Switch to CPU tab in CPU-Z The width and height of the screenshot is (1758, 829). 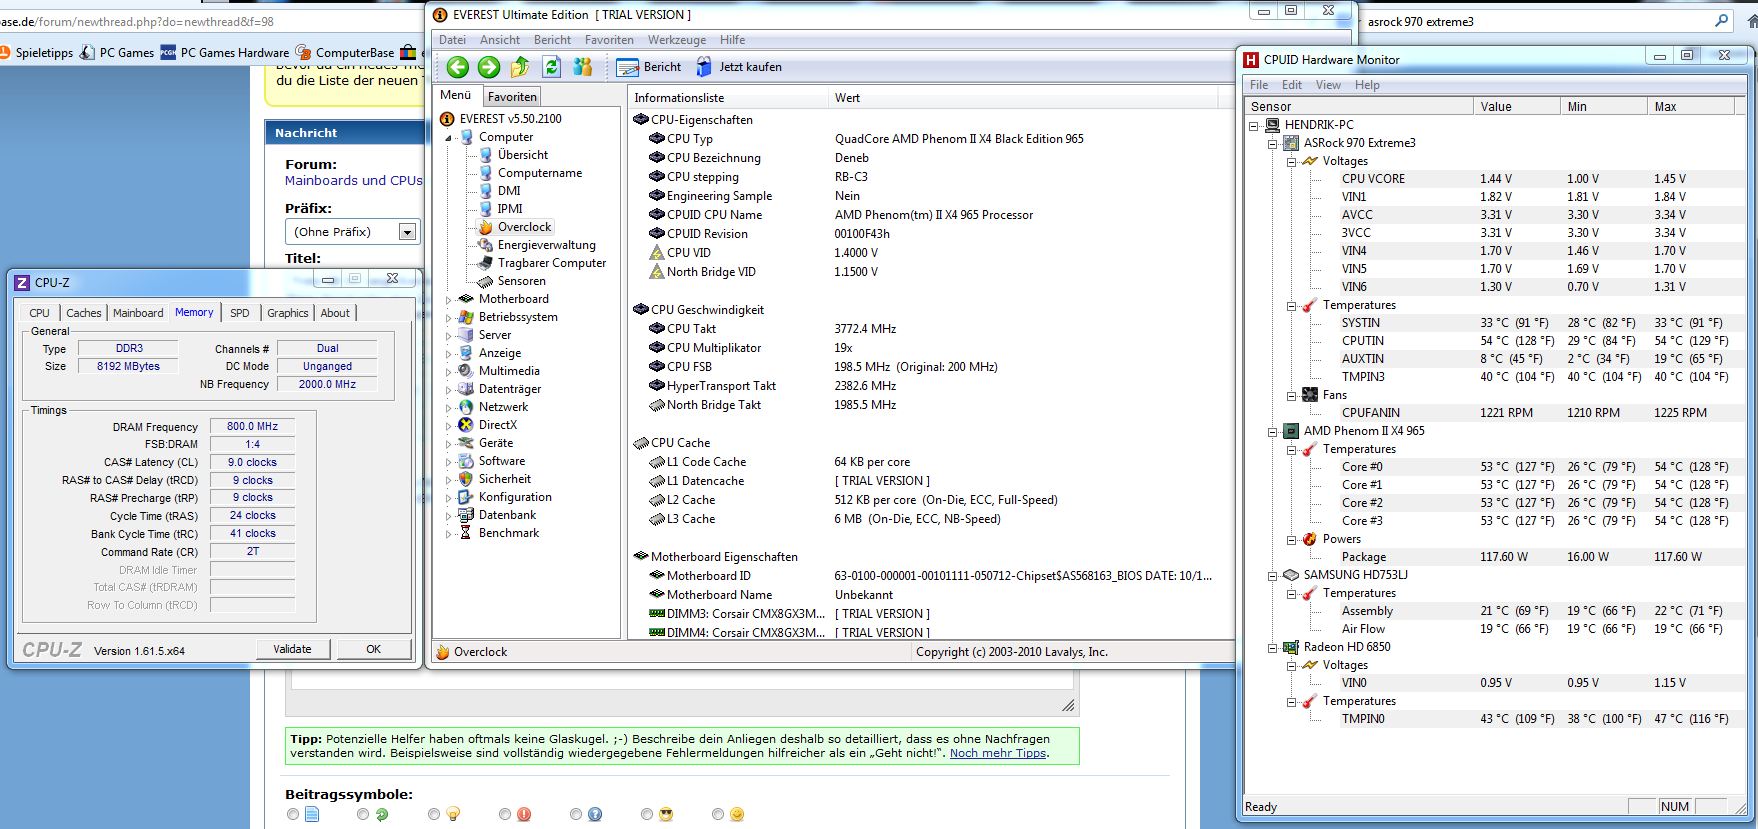point(39,313)
